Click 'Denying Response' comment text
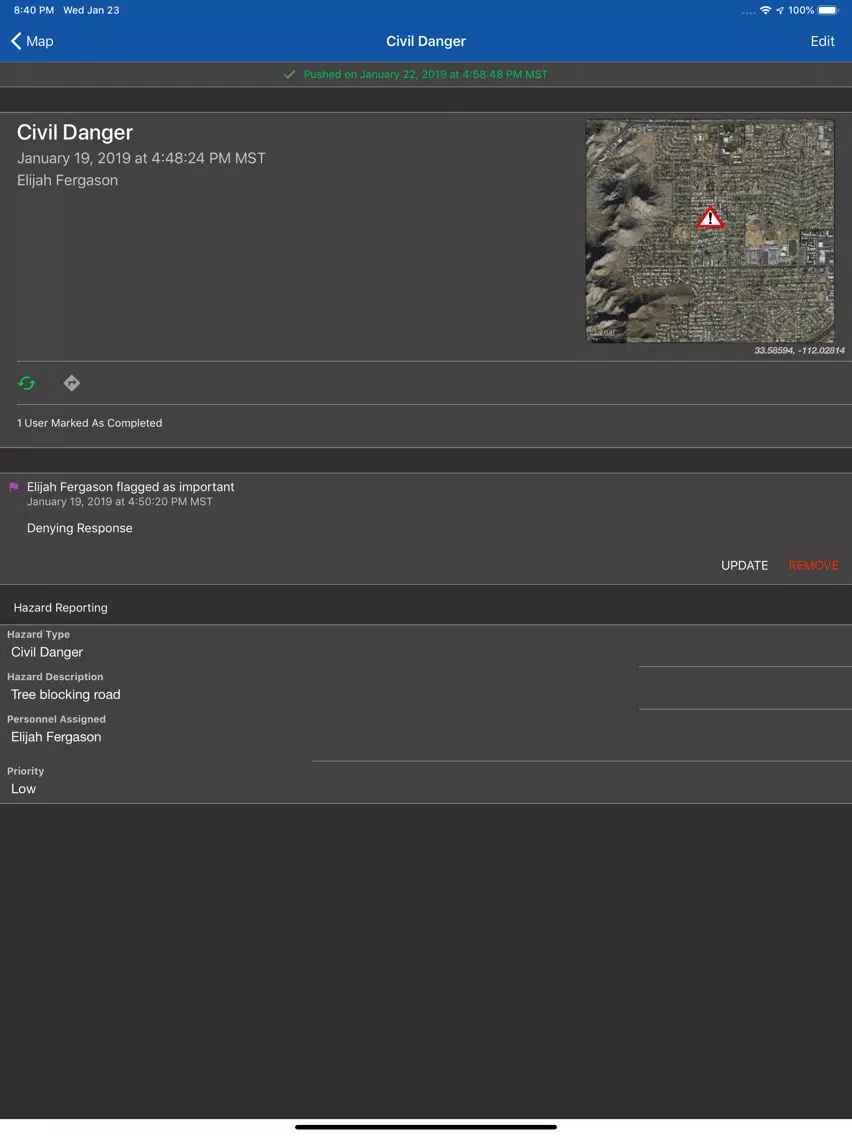This screenshot has width=852, height=1136. pyautogui.click(x=80, y=528)
